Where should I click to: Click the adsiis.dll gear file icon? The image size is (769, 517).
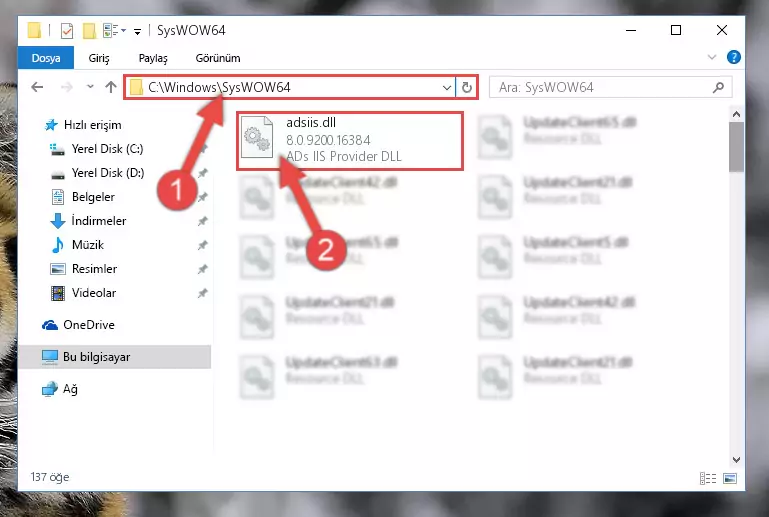[x=257, y=138]
